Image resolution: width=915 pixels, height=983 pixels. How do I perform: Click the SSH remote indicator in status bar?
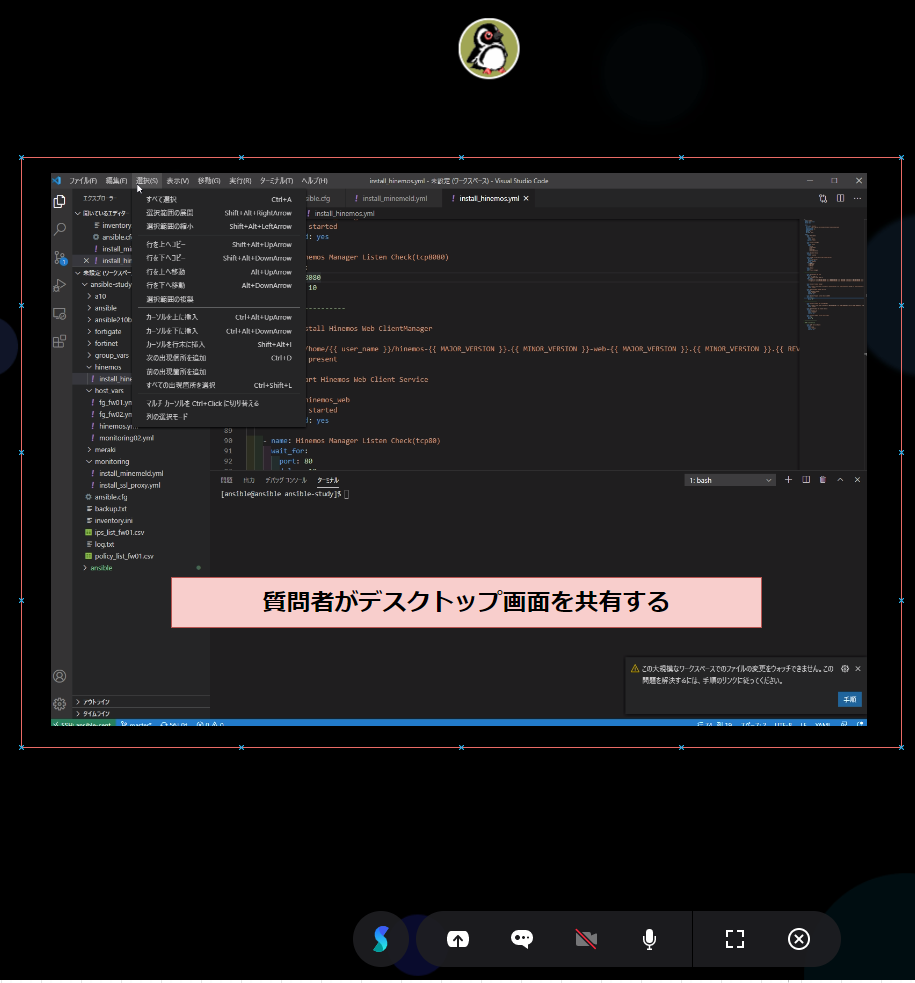(82, 724)
